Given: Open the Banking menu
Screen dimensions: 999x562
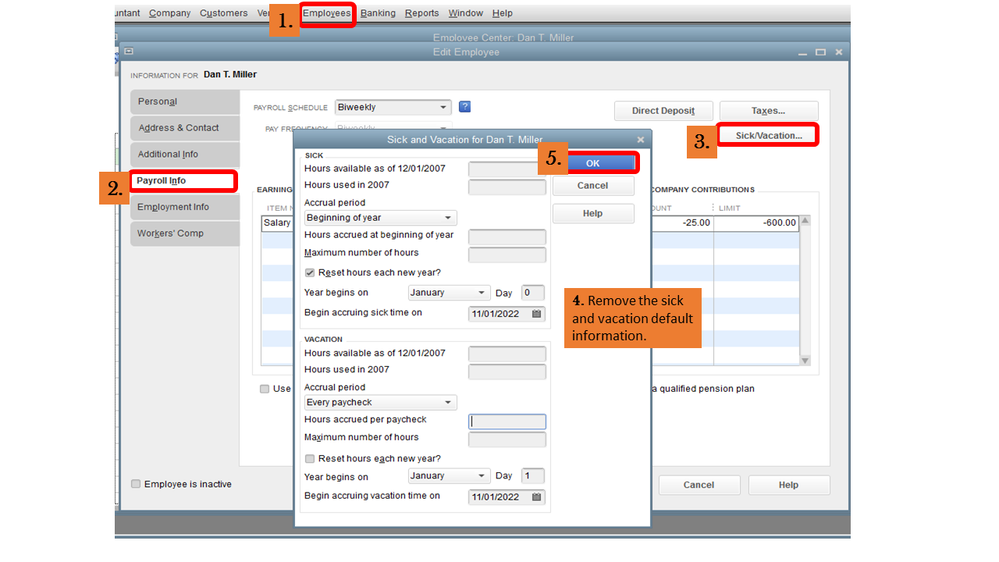Looking at the screenshot, I should pyautogui.click(x=378, y=13).
